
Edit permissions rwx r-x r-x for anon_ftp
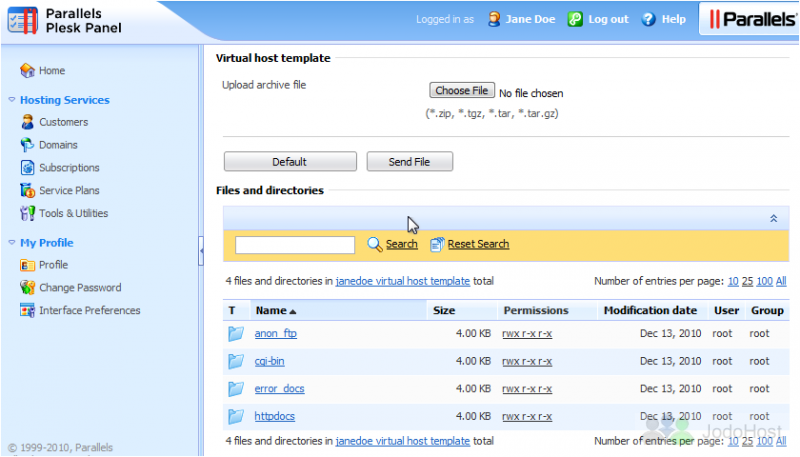pos(527,334)
